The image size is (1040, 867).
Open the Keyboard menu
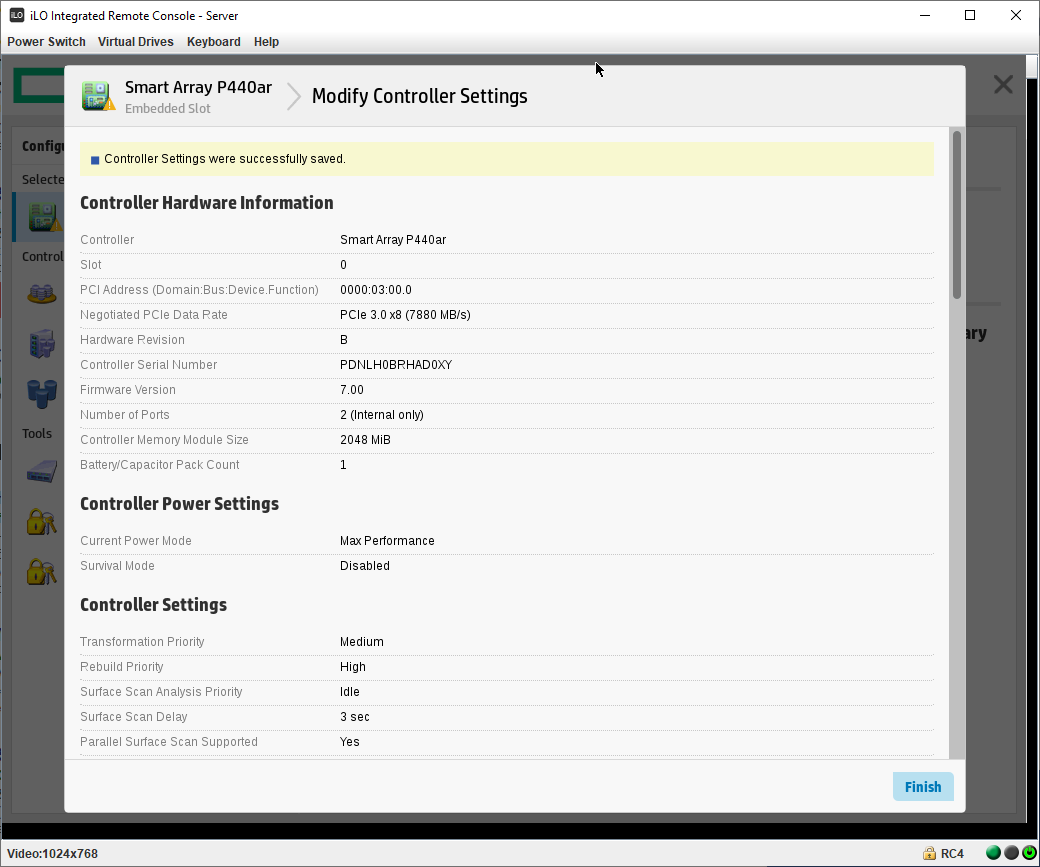pyautogui.click(x=214, y=42)
